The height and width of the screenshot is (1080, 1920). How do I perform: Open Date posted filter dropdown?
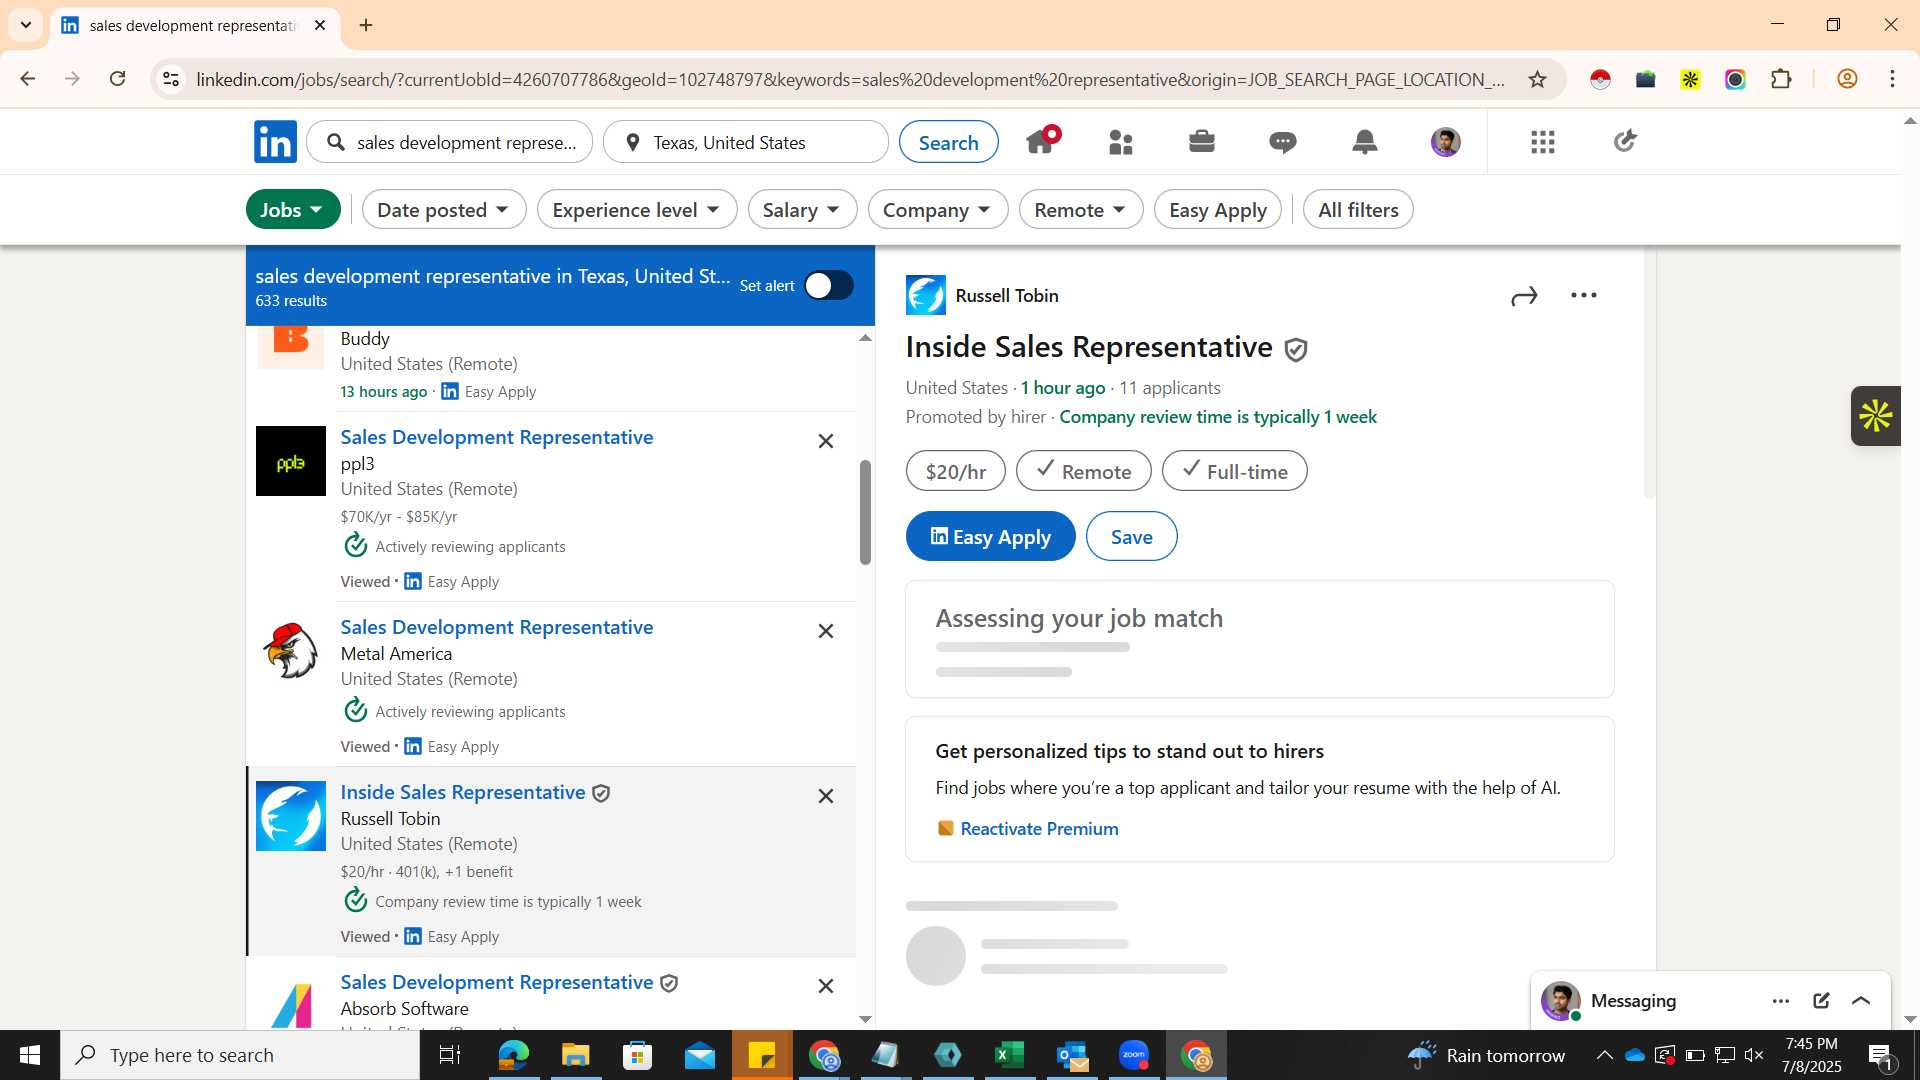coord(444,210)
